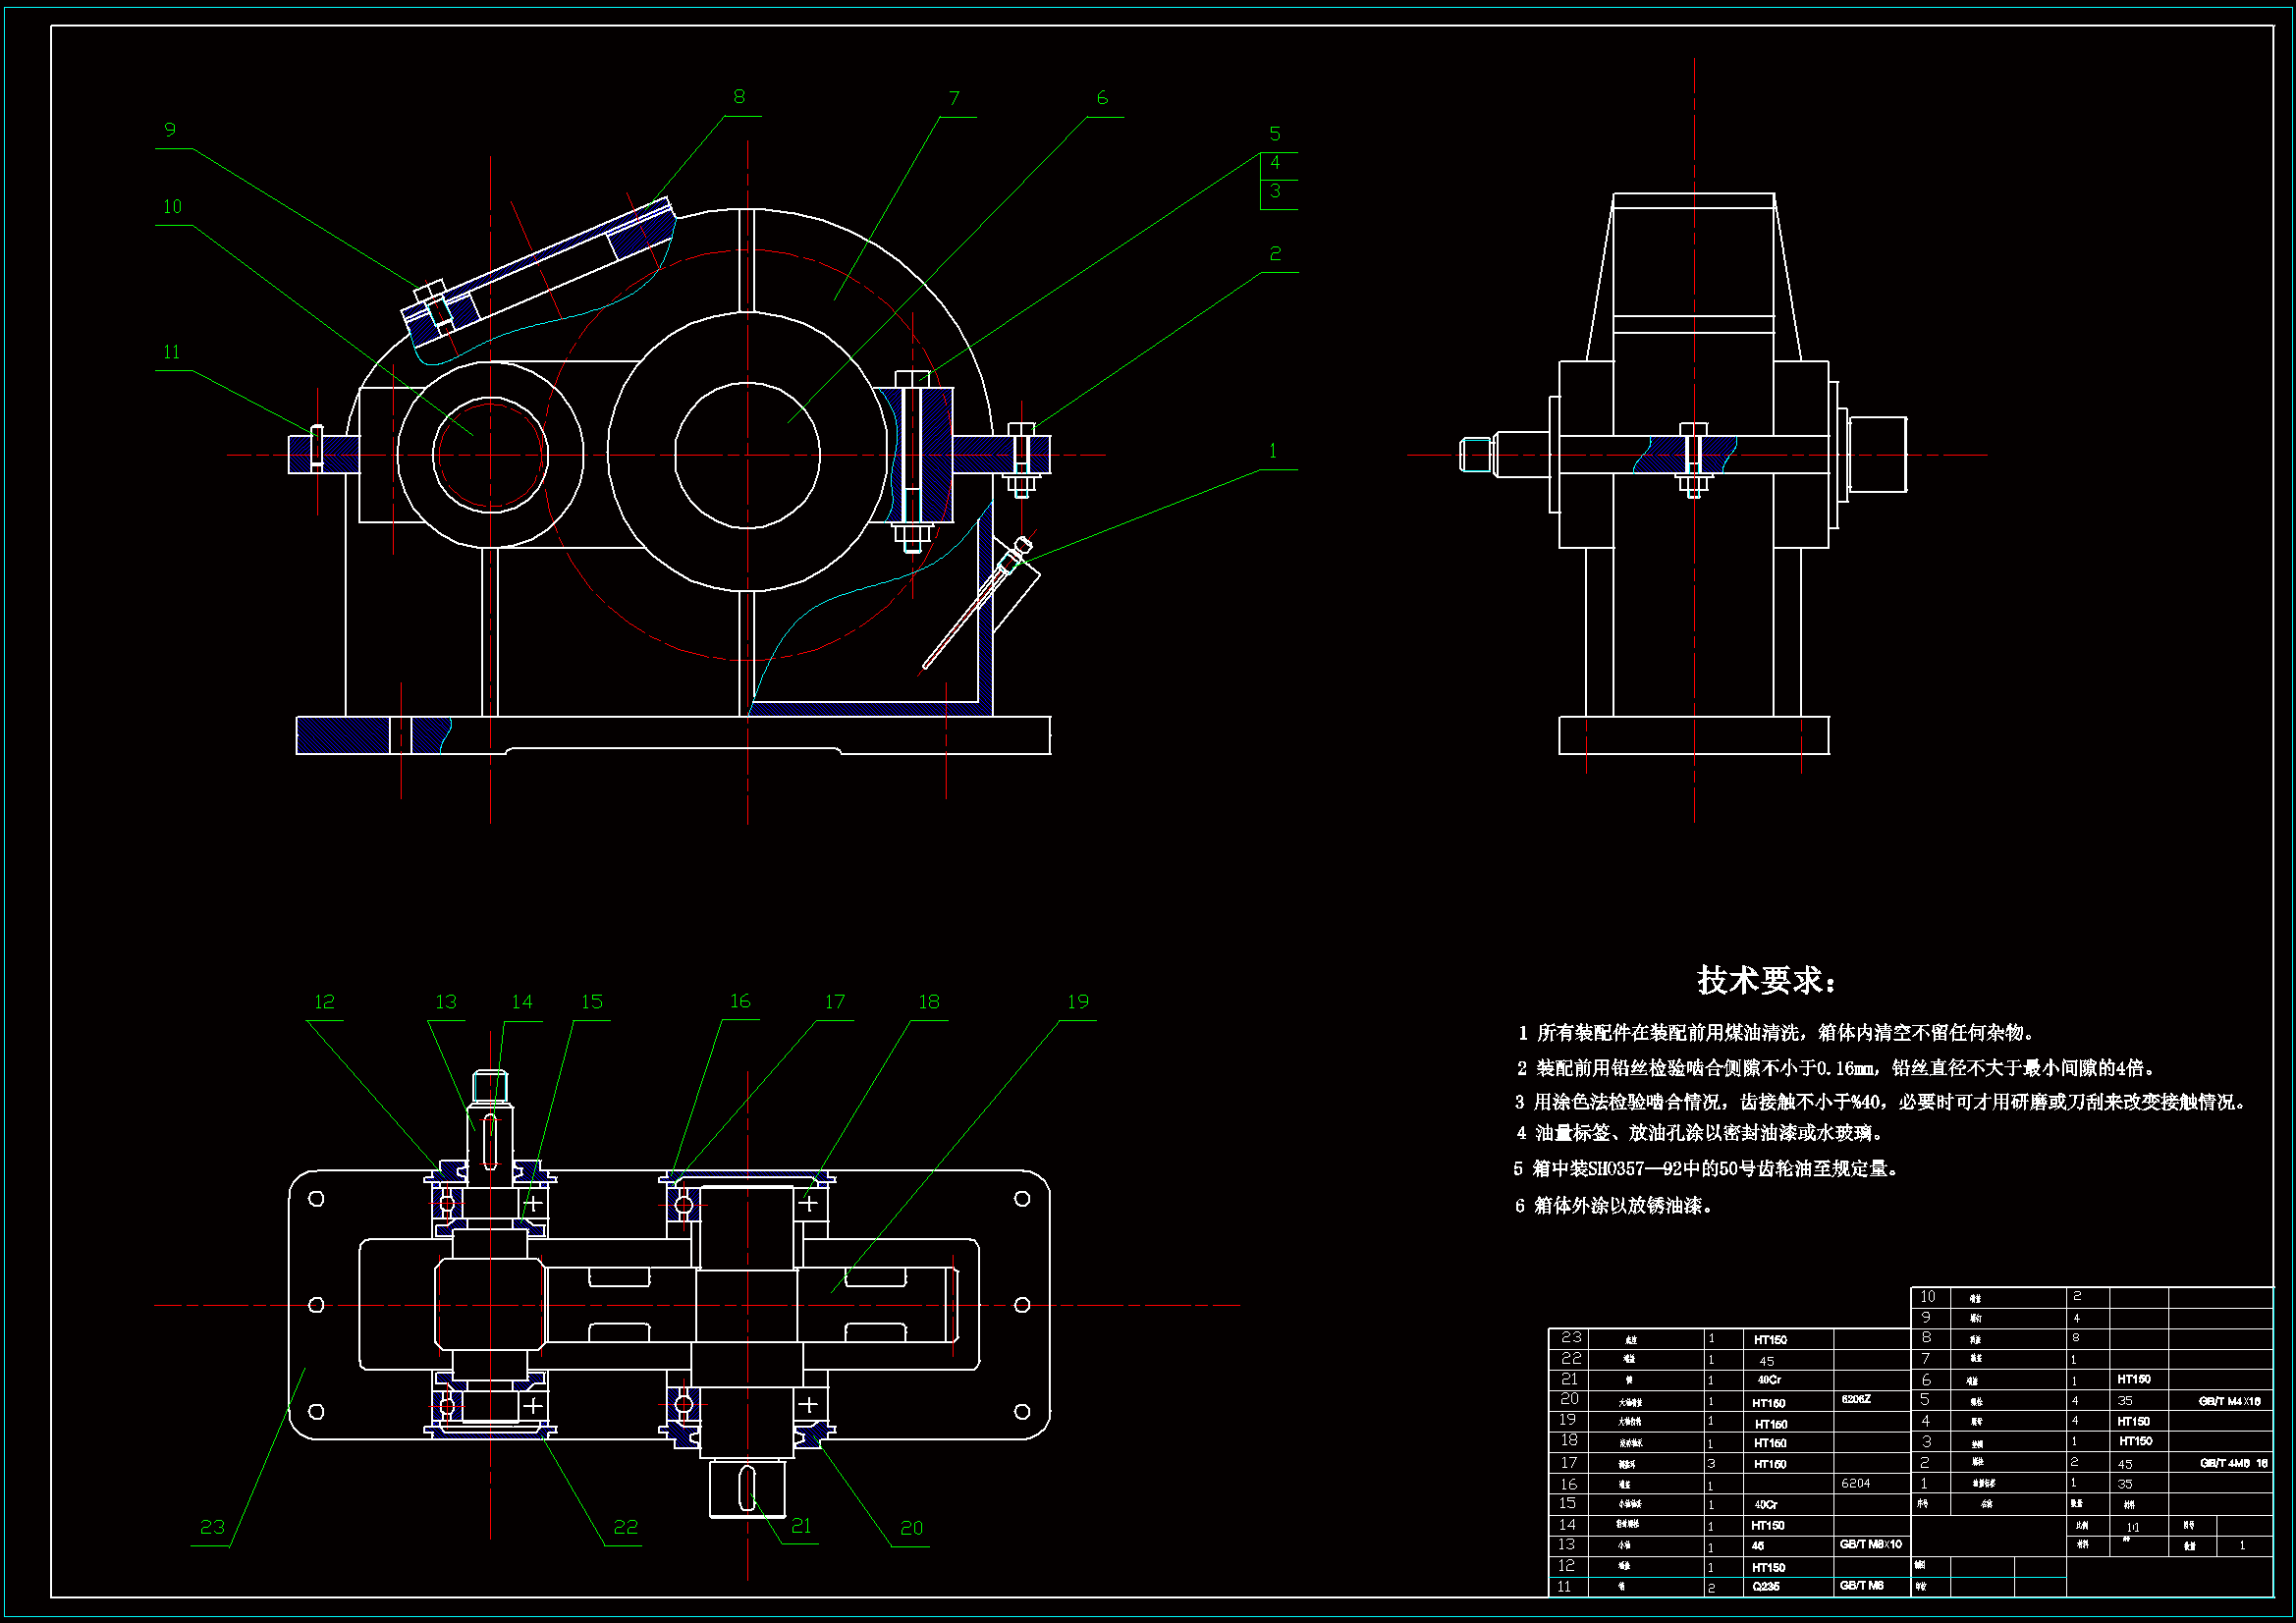Select part callout number 9
The height and width of the screenshot is (1623, 2296).
click(170, 130)
